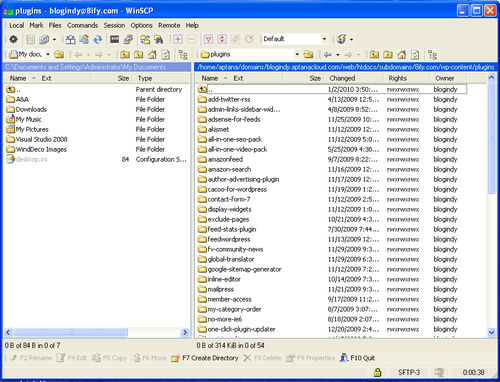The width and height of the screenshot is (500, 382).
Task: Select the all-in-one-seo-pack remote folder
Action: (230, 139)
